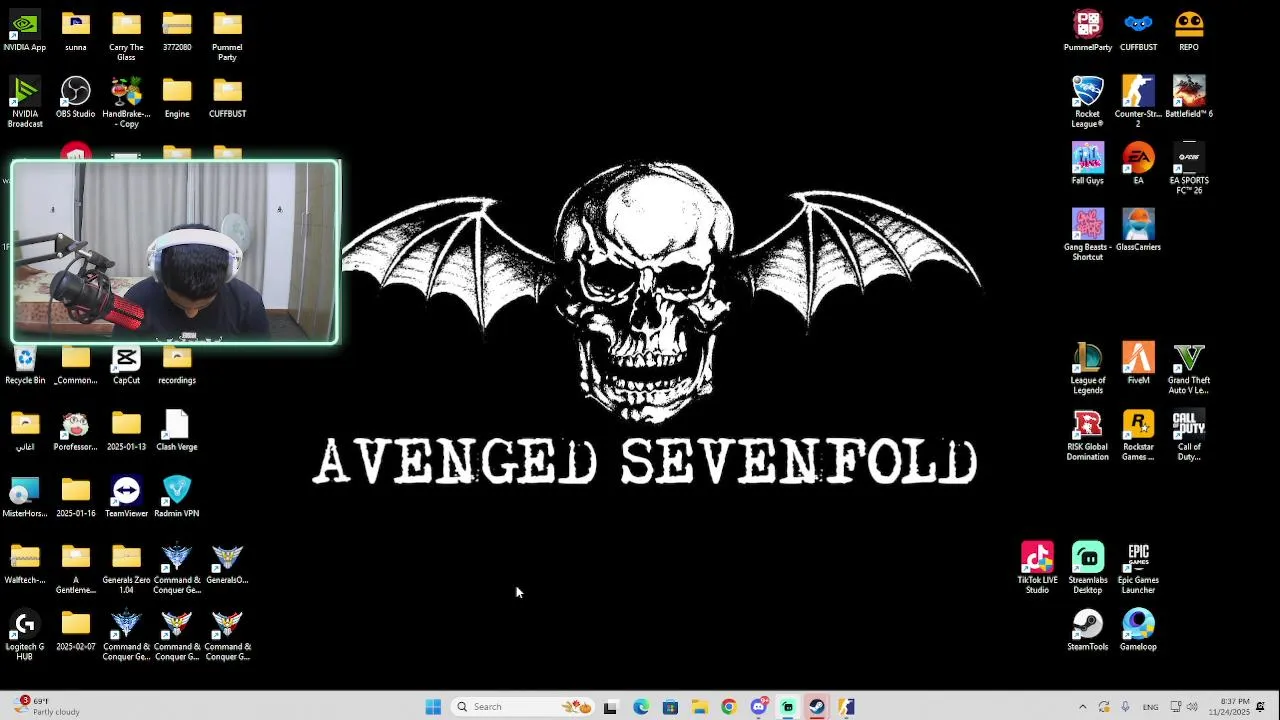Launch the EA SPORTS FC 26 shortcut

[x=1189, y=169]
